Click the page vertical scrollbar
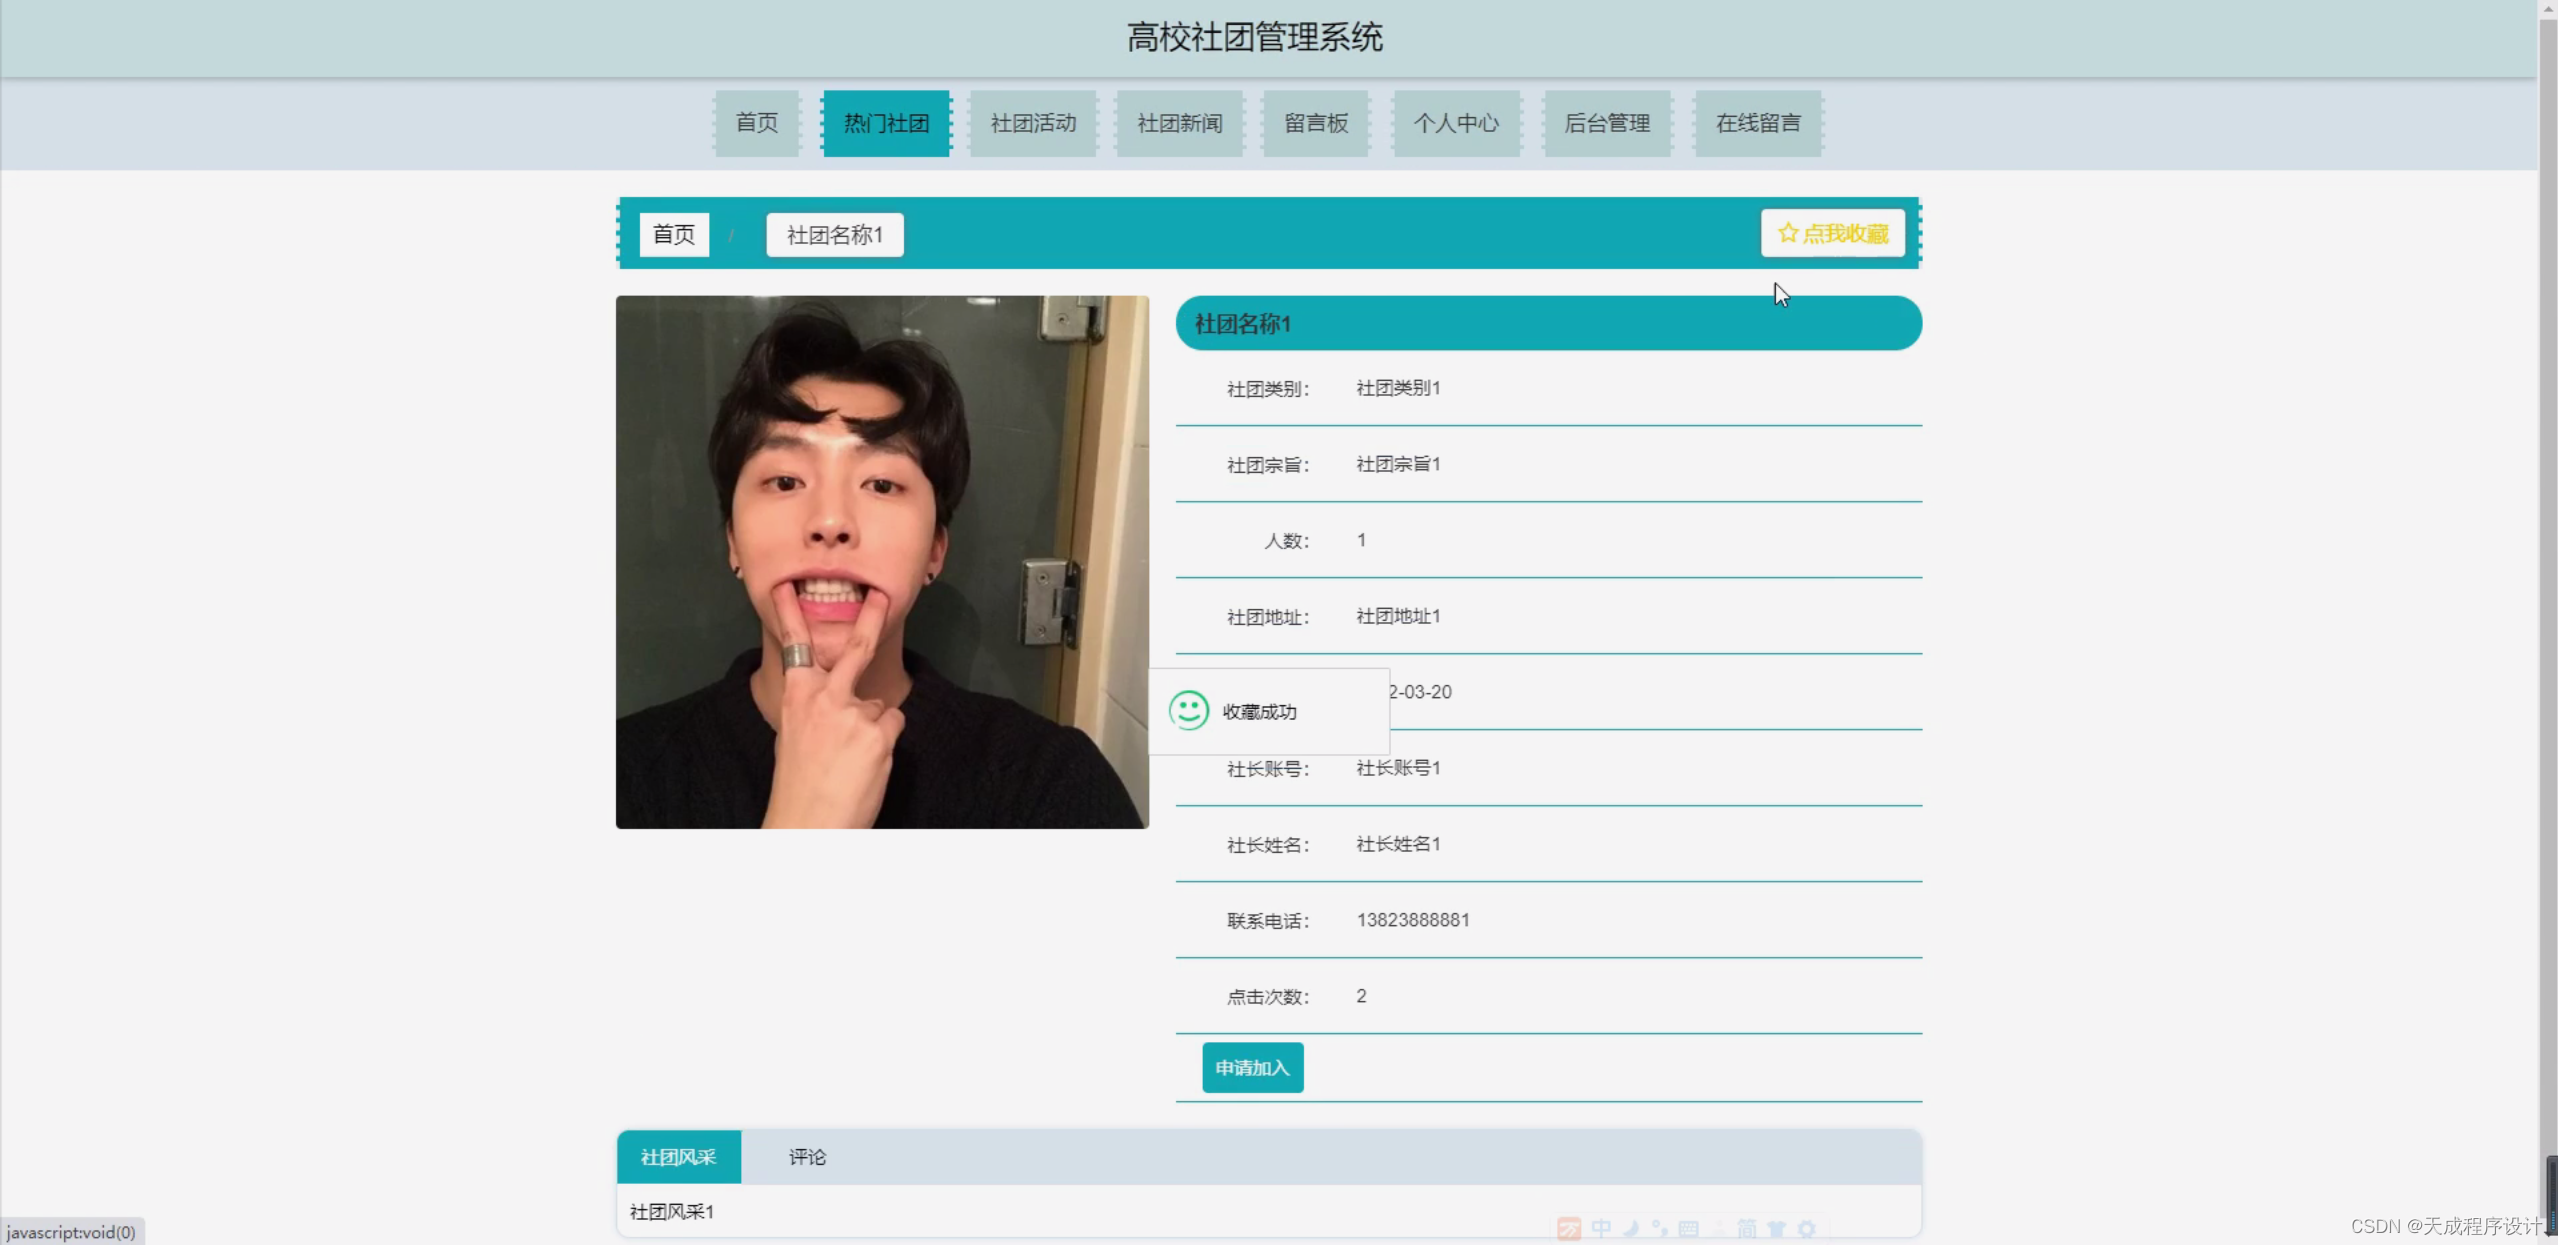 2548,600
